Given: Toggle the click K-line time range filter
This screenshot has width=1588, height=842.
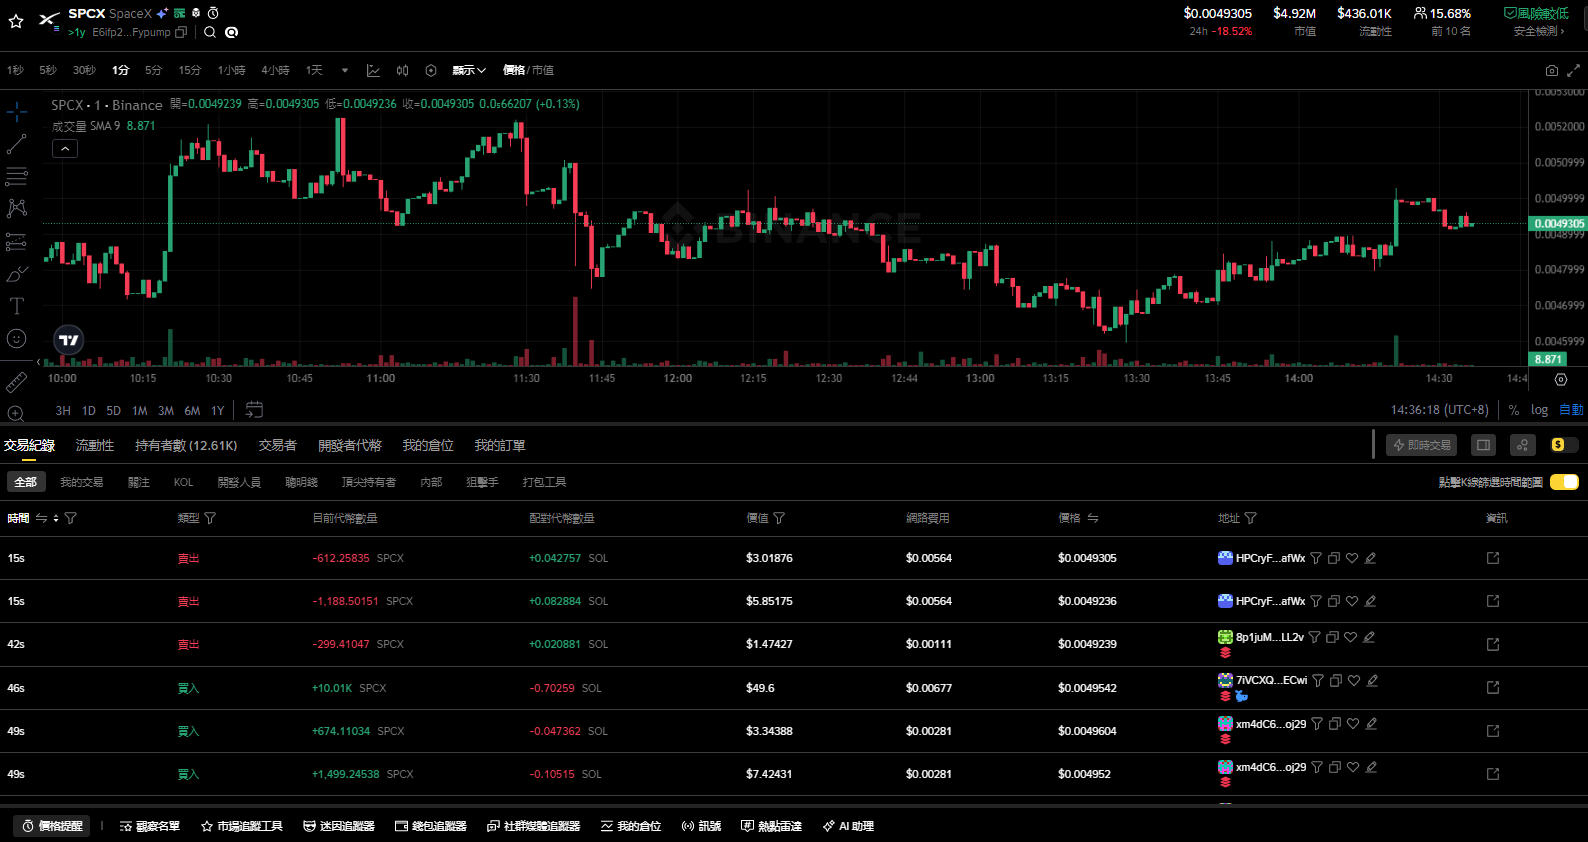Looking at the screenshot, I should pyautogui.click(x=1564, y=482).
